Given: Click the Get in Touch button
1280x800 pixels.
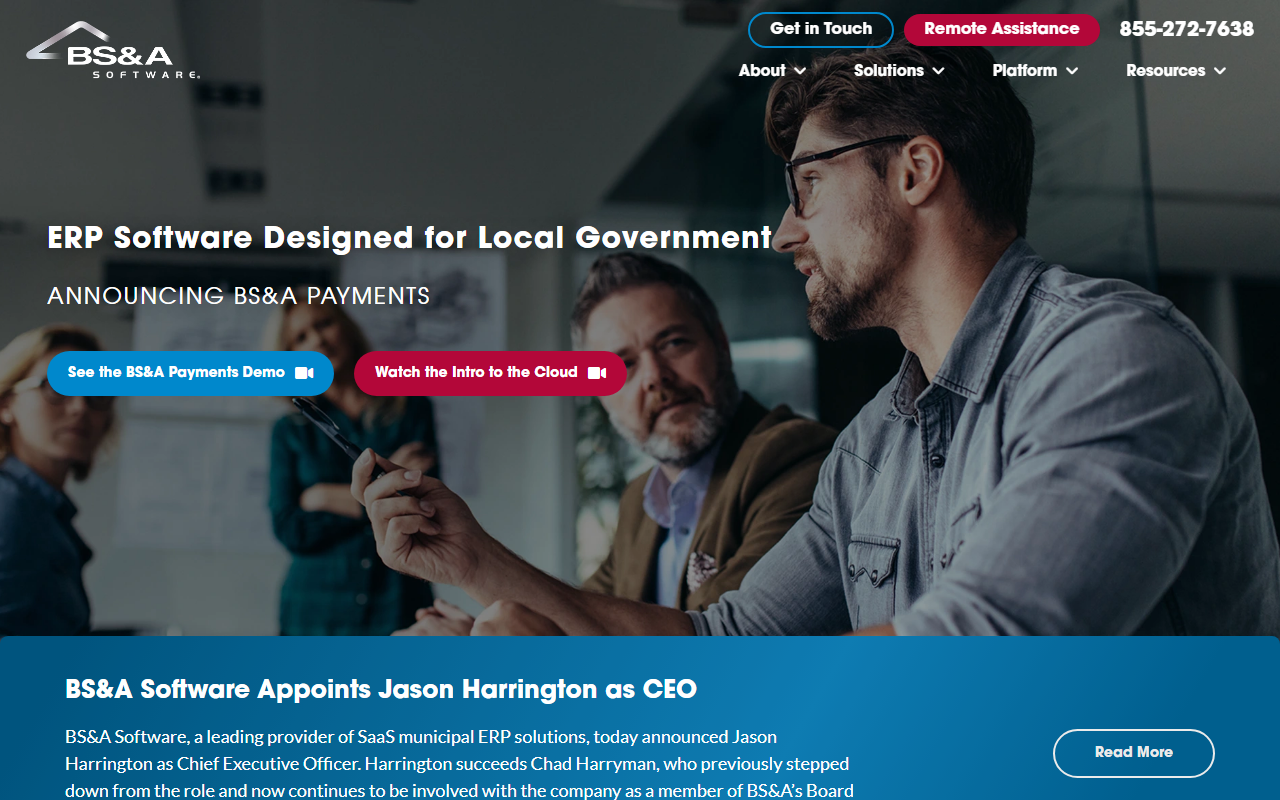Looking at the screenshot, I should click(821, 29).
